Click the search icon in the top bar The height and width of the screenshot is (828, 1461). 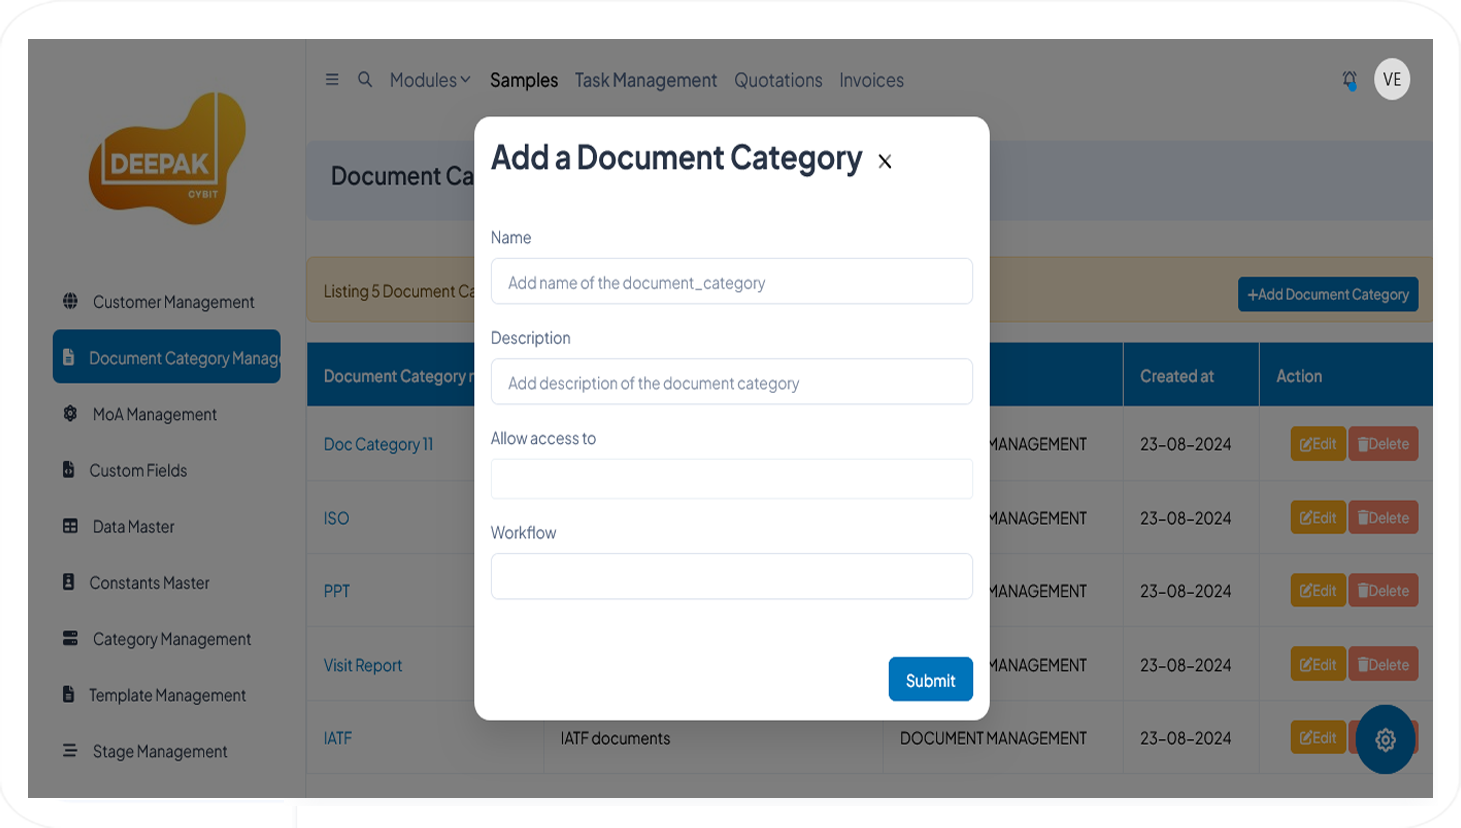[364, 79]
